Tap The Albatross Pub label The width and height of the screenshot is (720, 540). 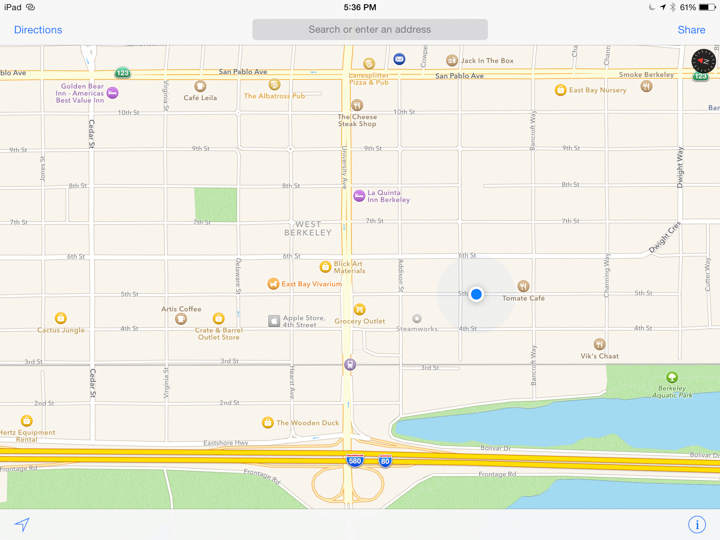point(275,96)
